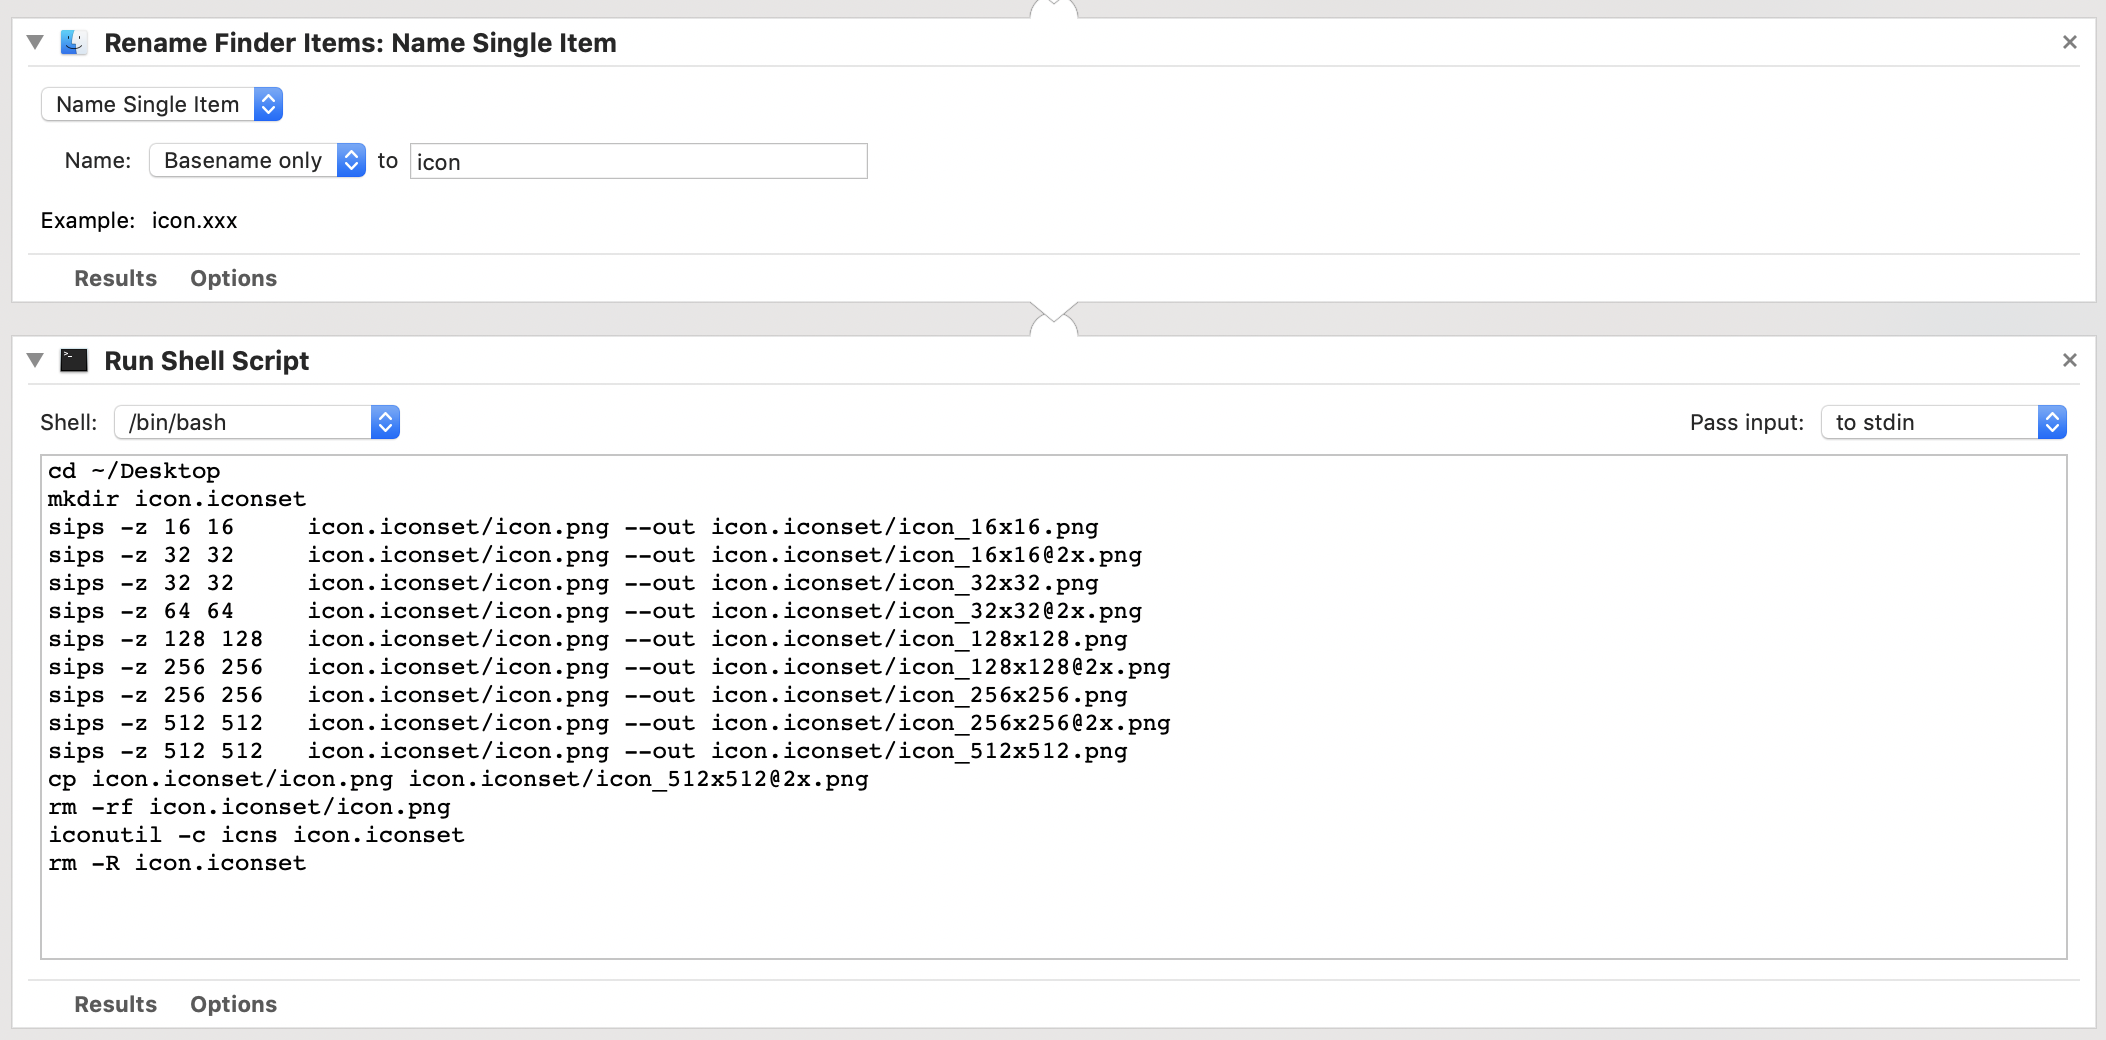Show Results for Run Shell Script
This screenshot has width=2106, height=1040.
[114, 1004]
